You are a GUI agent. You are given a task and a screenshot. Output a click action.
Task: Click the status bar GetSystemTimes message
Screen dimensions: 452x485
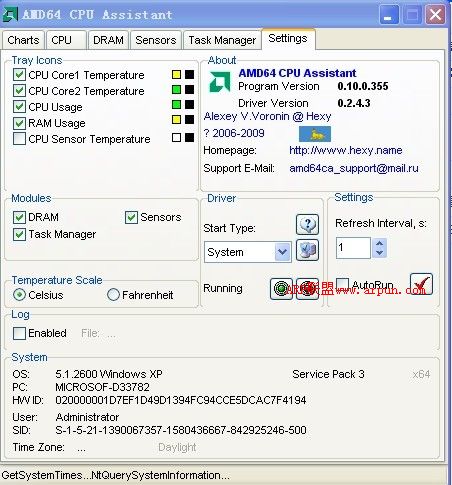(115, 475)
